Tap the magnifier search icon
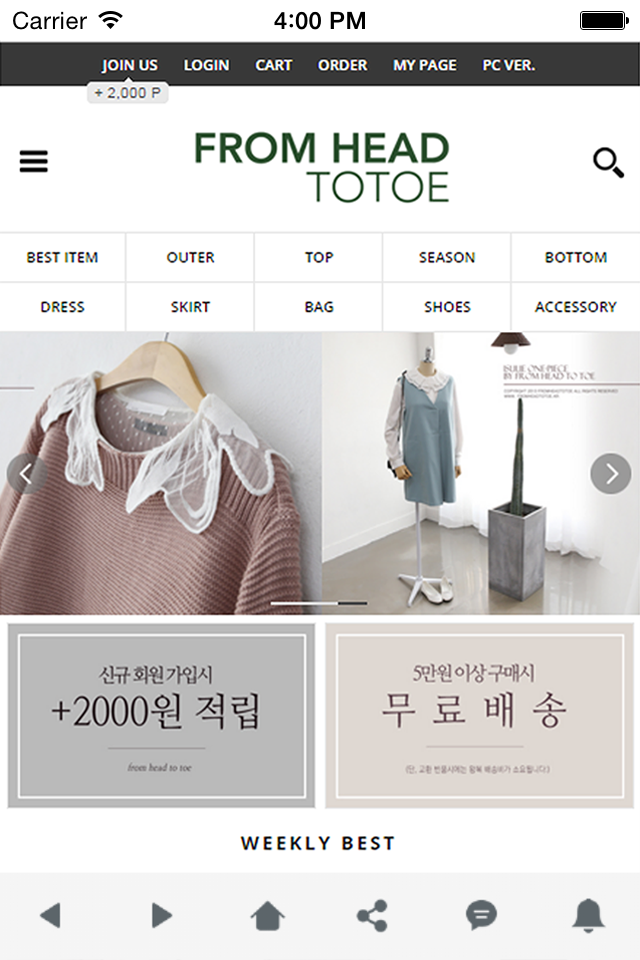 click(x=608, y=163)
